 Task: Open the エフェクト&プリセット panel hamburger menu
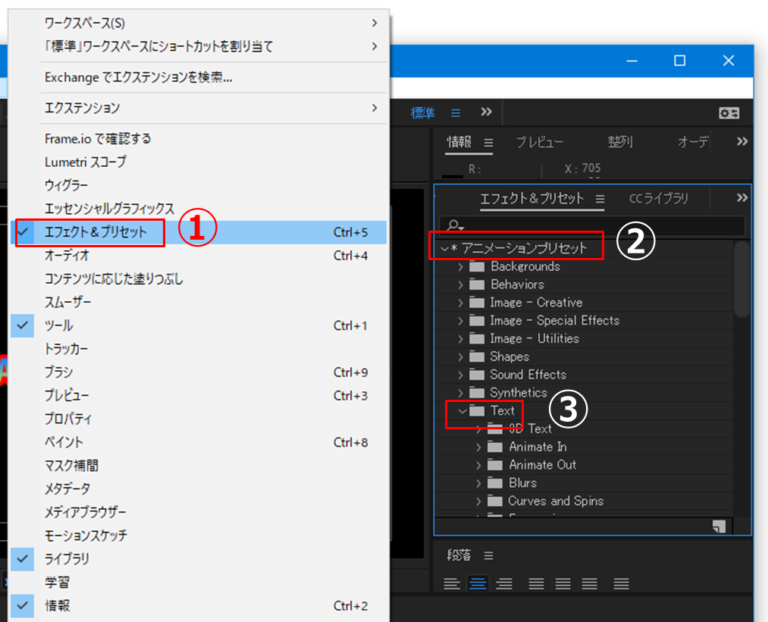pyautogui.click(x=600, y=199)
